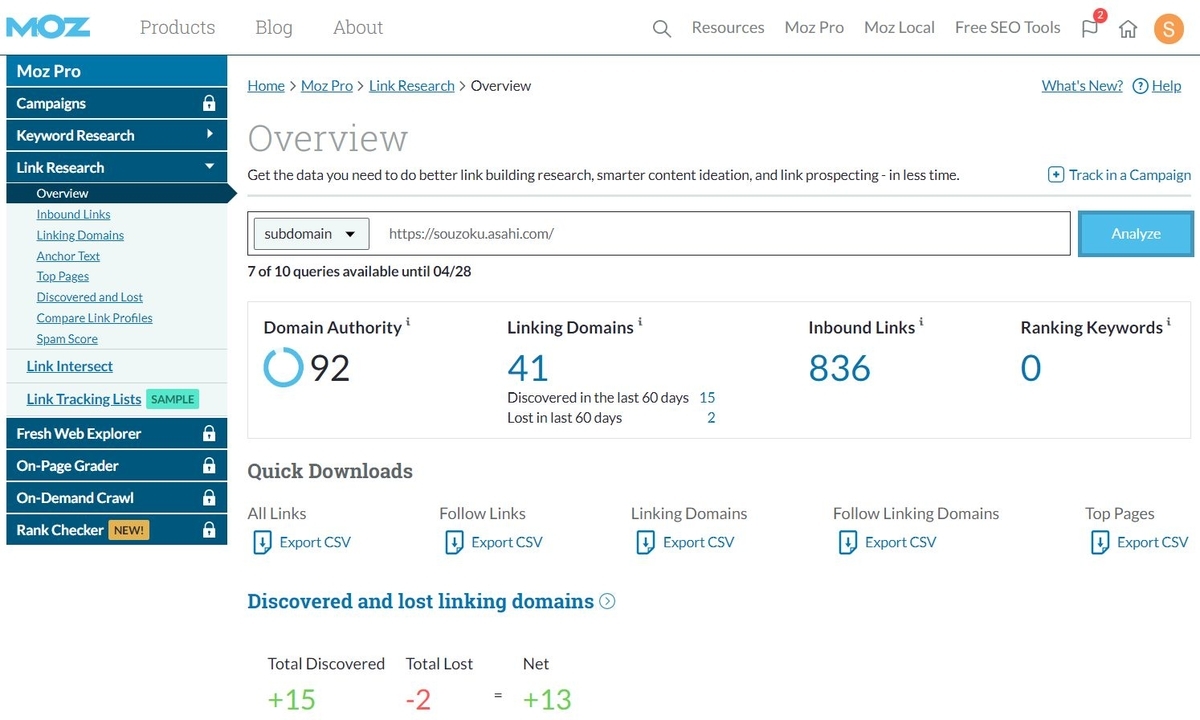Collapse the Link Research section arrow
Viewport: 1200px width, 720px height.
click(x=210, y=166)
